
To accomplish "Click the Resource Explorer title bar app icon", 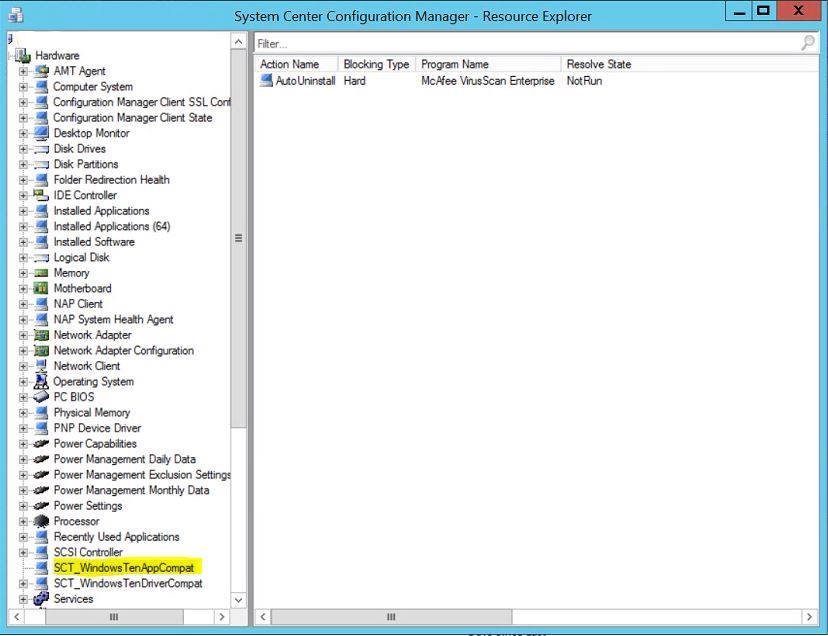I will [16, 15].
